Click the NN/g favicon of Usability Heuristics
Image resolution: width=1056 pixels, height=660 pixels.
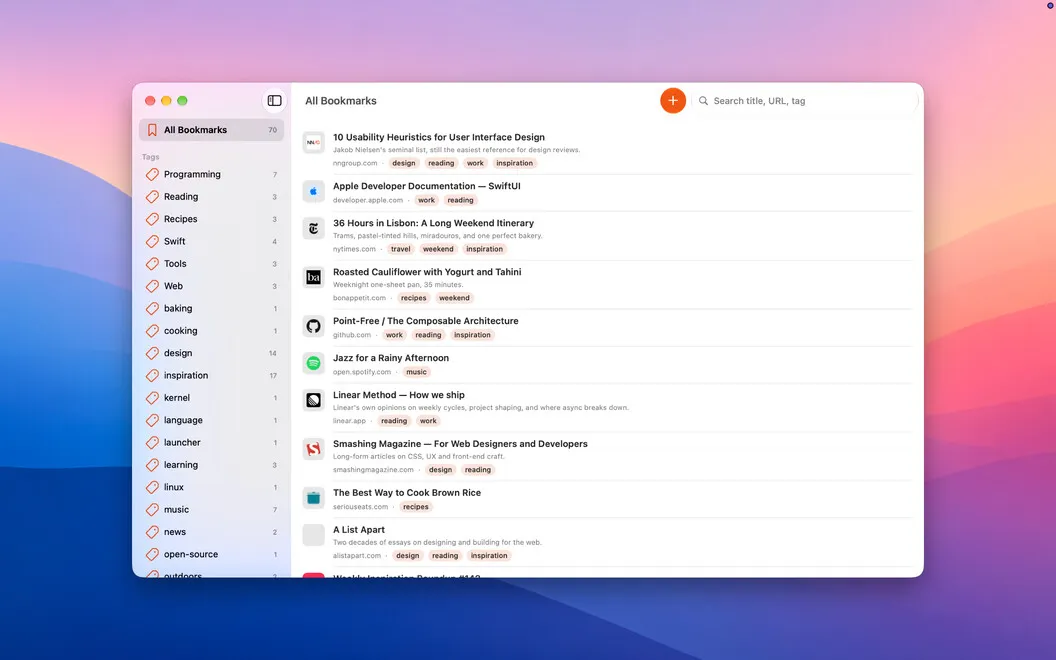point(313,143)
